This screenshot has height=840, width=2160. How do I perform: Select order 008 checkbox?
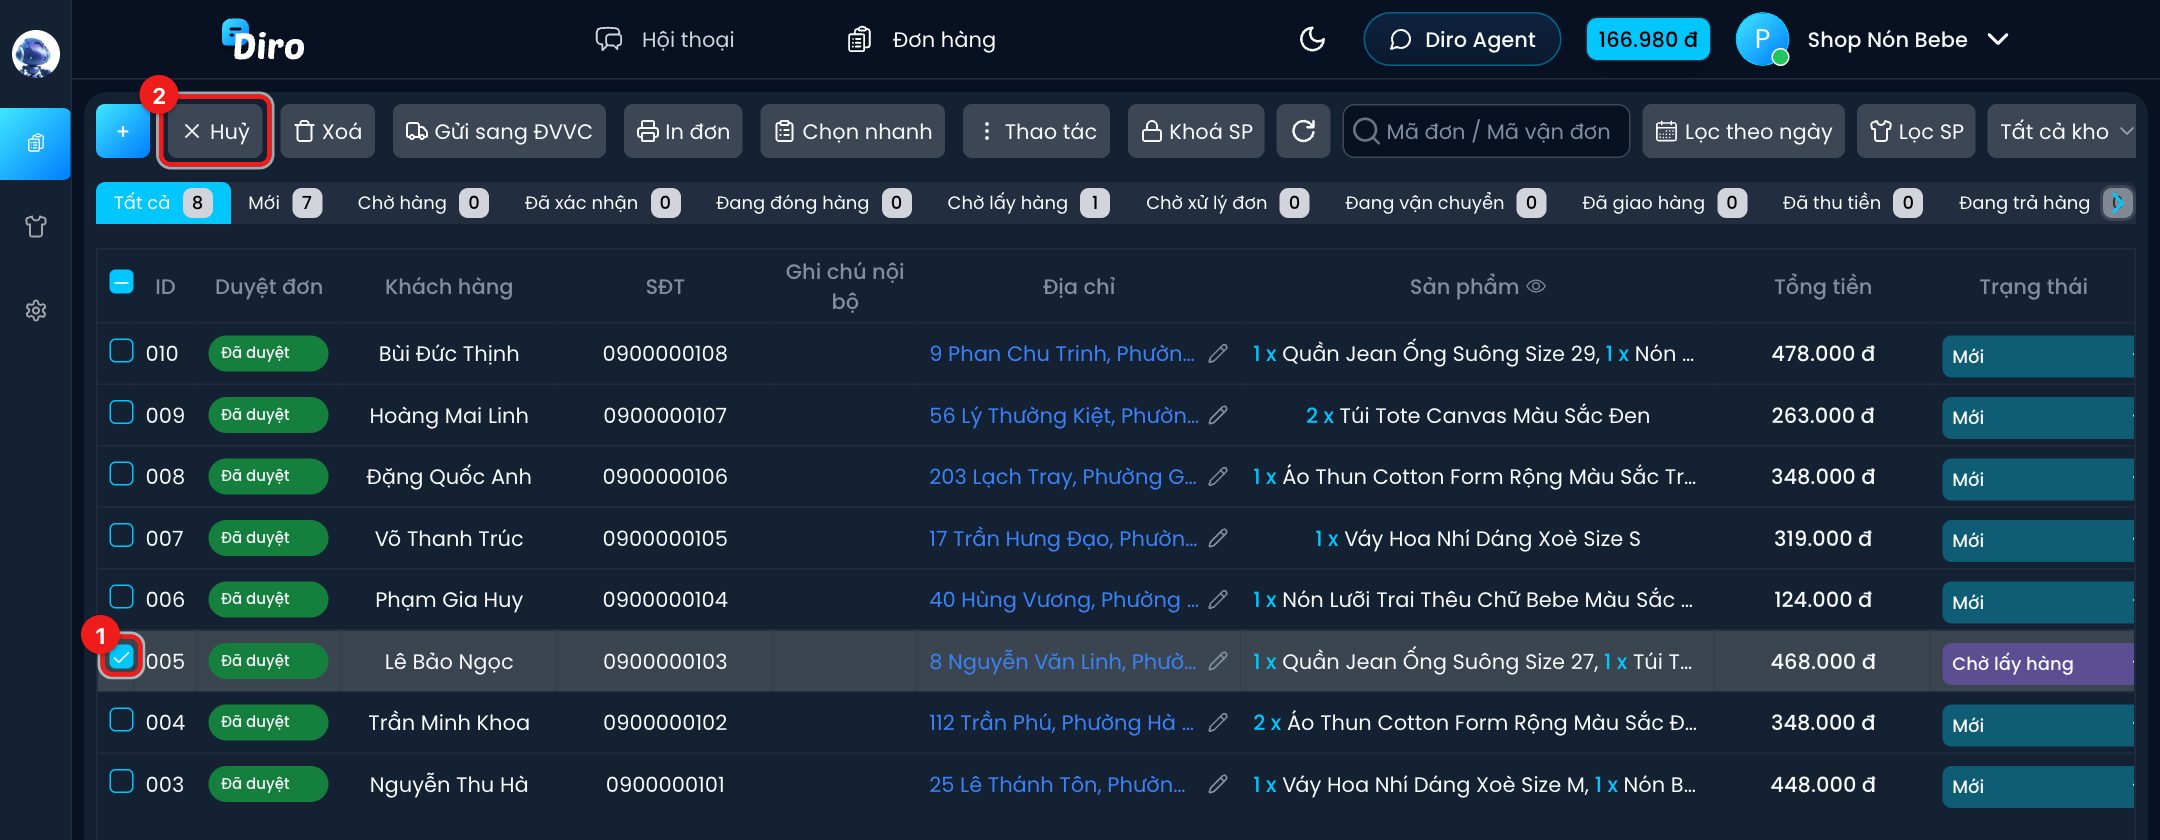pos(121,474)
